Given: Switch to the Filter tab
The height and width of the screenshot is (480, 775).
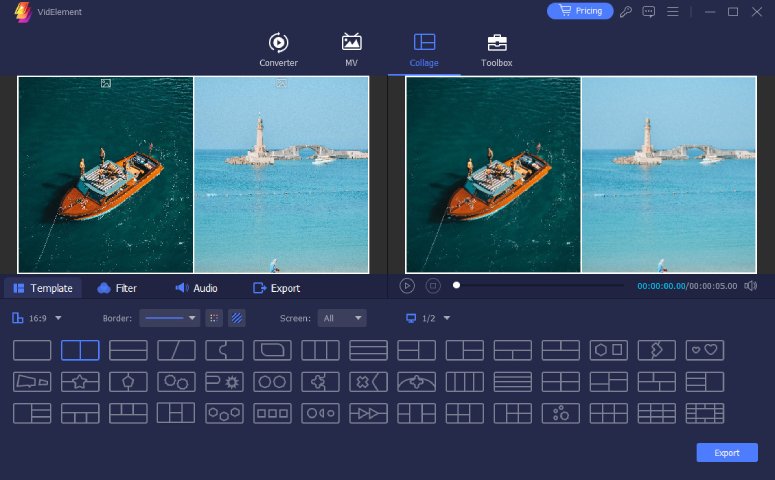Looking at the screenshot, I should [117, 288].
